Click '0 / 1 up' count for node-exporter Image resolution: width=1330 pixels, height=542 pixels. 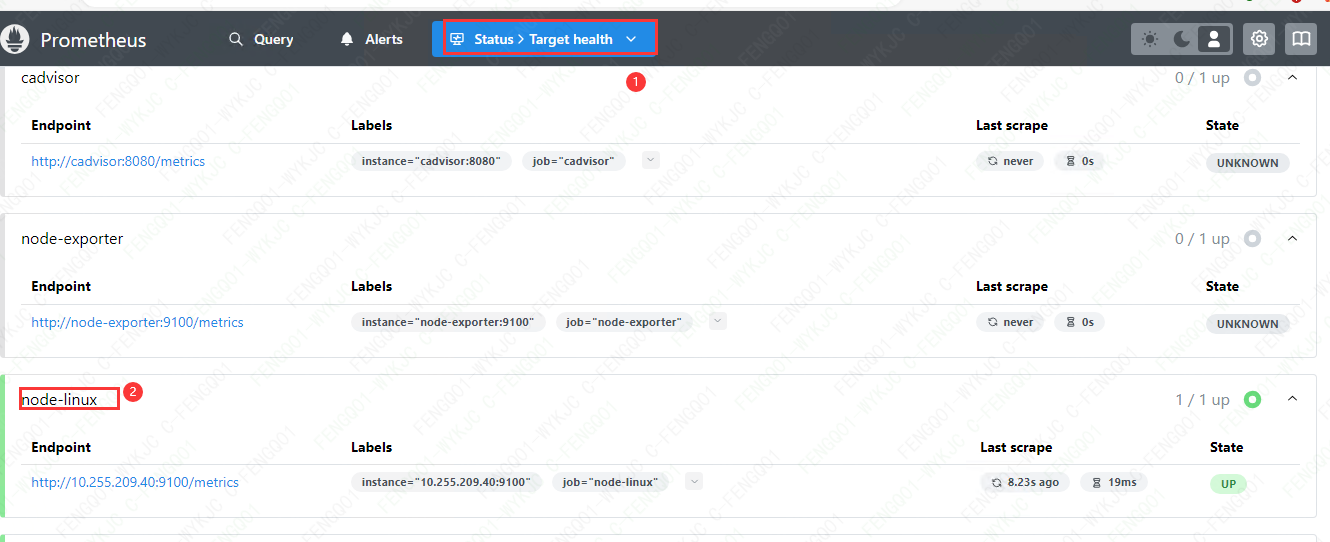1202,238
